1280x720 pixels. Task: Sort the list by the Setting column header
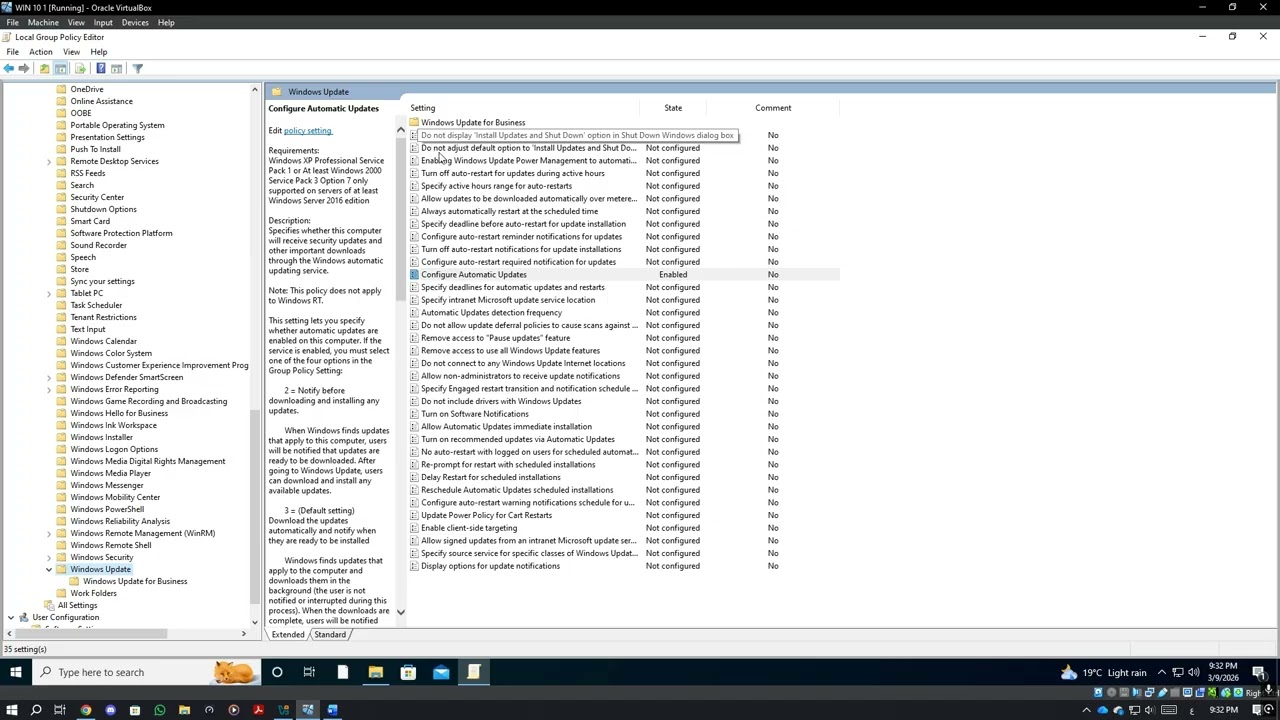423,108
